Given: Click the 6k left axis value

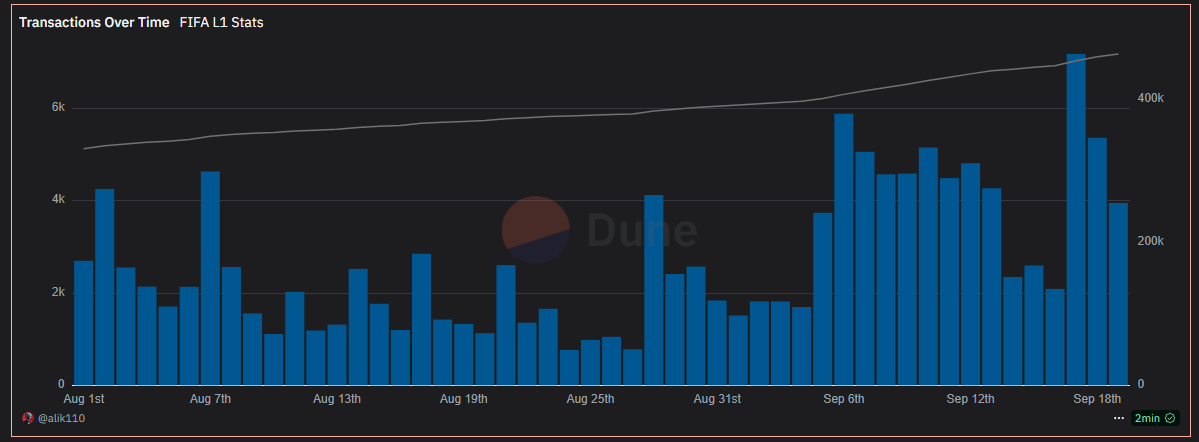Looking at the screenshot, I should [x=58, y=108].
